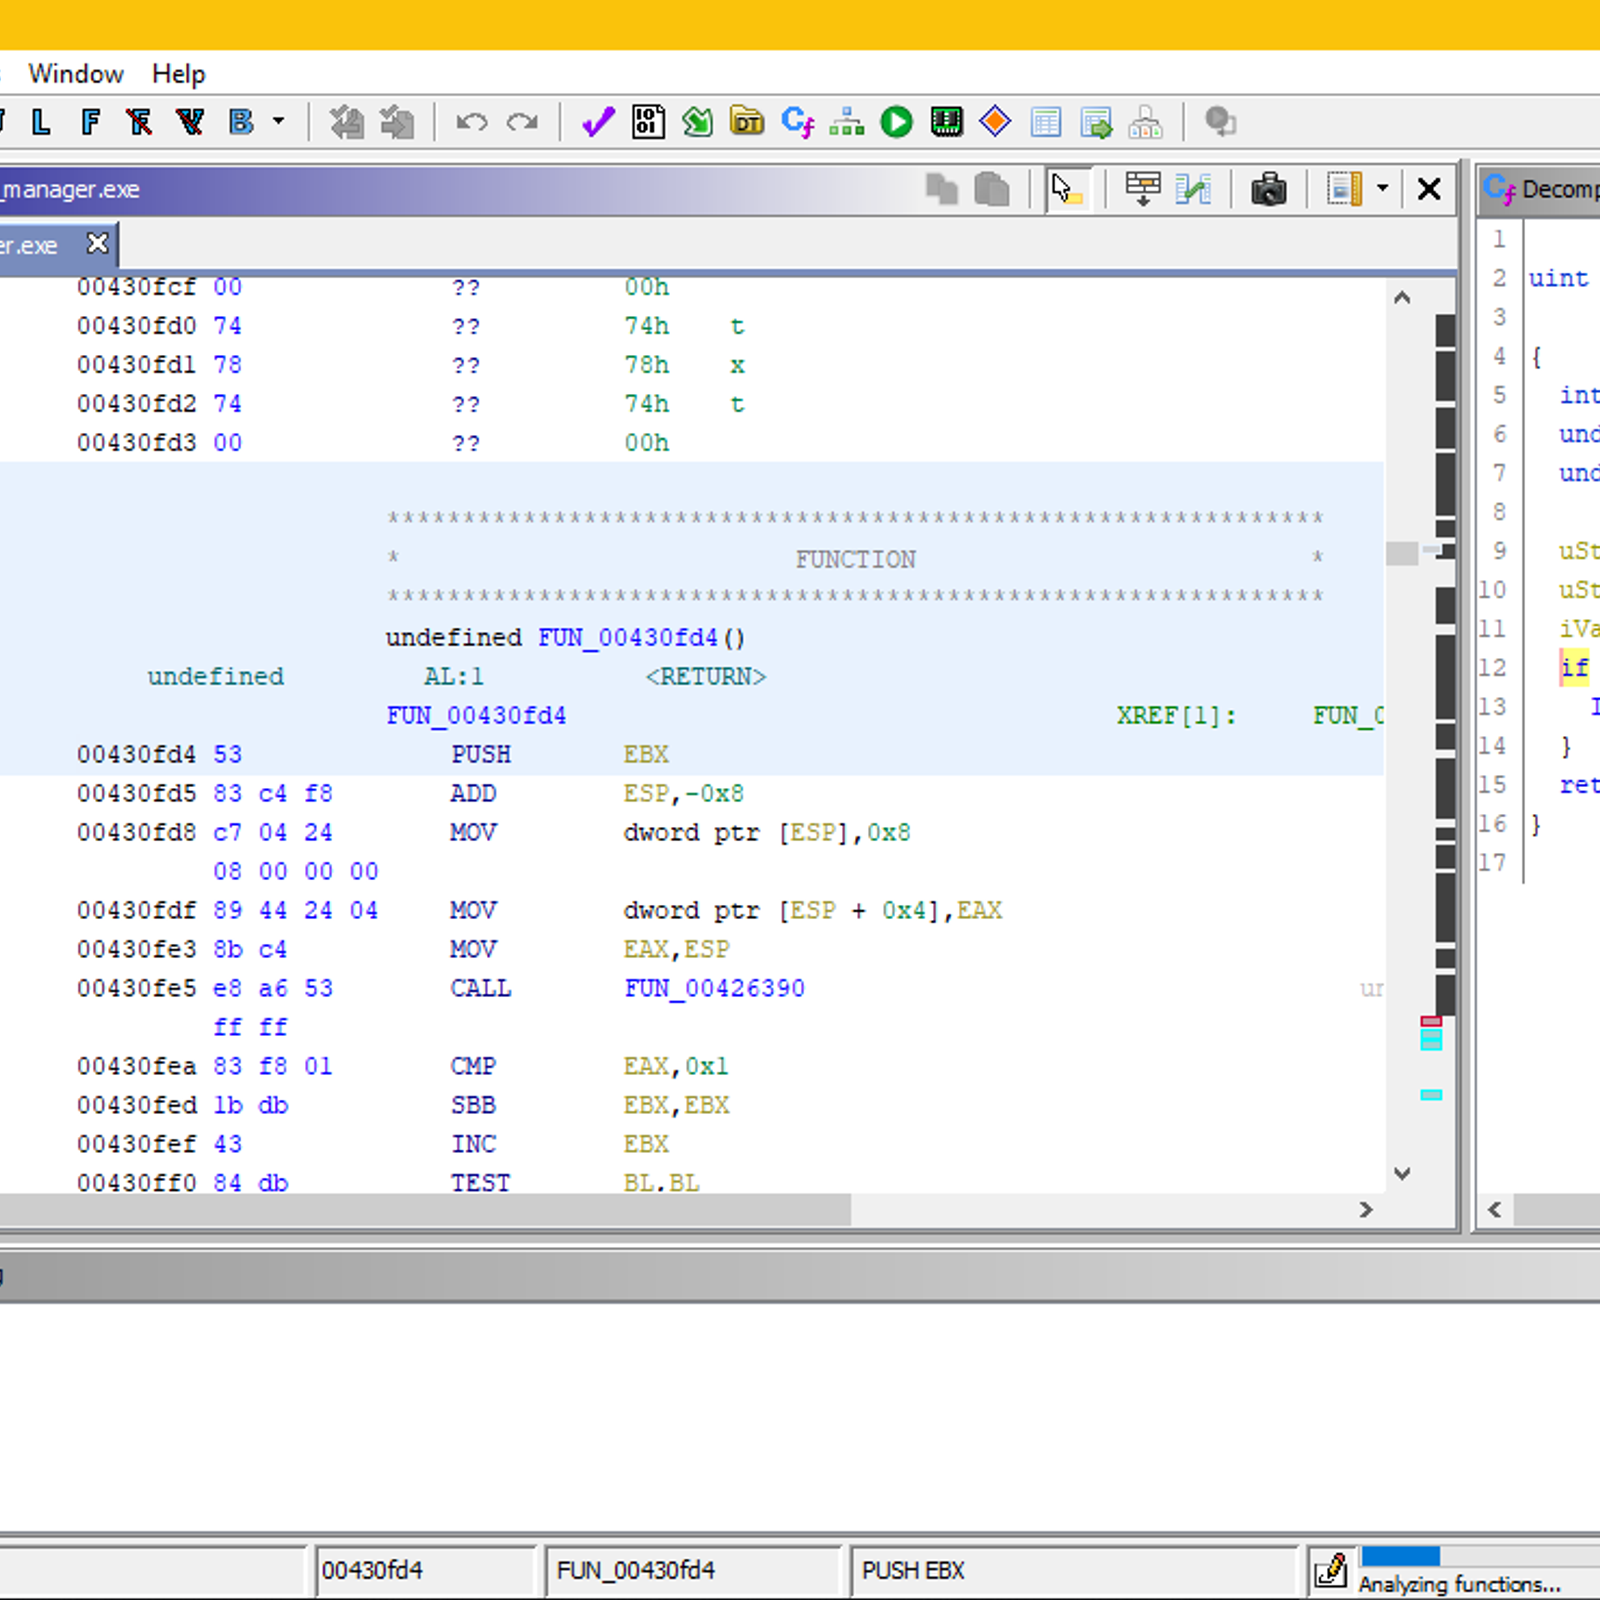The image size is (1600, 1600).
Task: Click the INC instruction at 00430fef
Action: pyautogui.click(x=472, y=1144)
